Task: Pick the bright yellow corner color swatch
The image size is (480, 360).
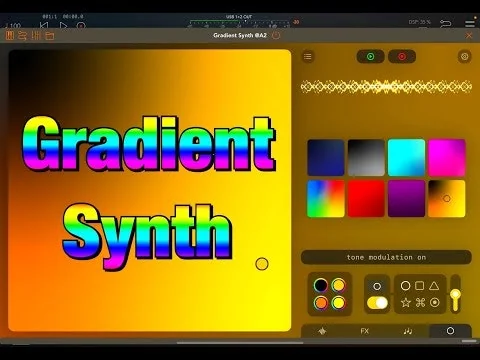Action: [x=339, y=303]
